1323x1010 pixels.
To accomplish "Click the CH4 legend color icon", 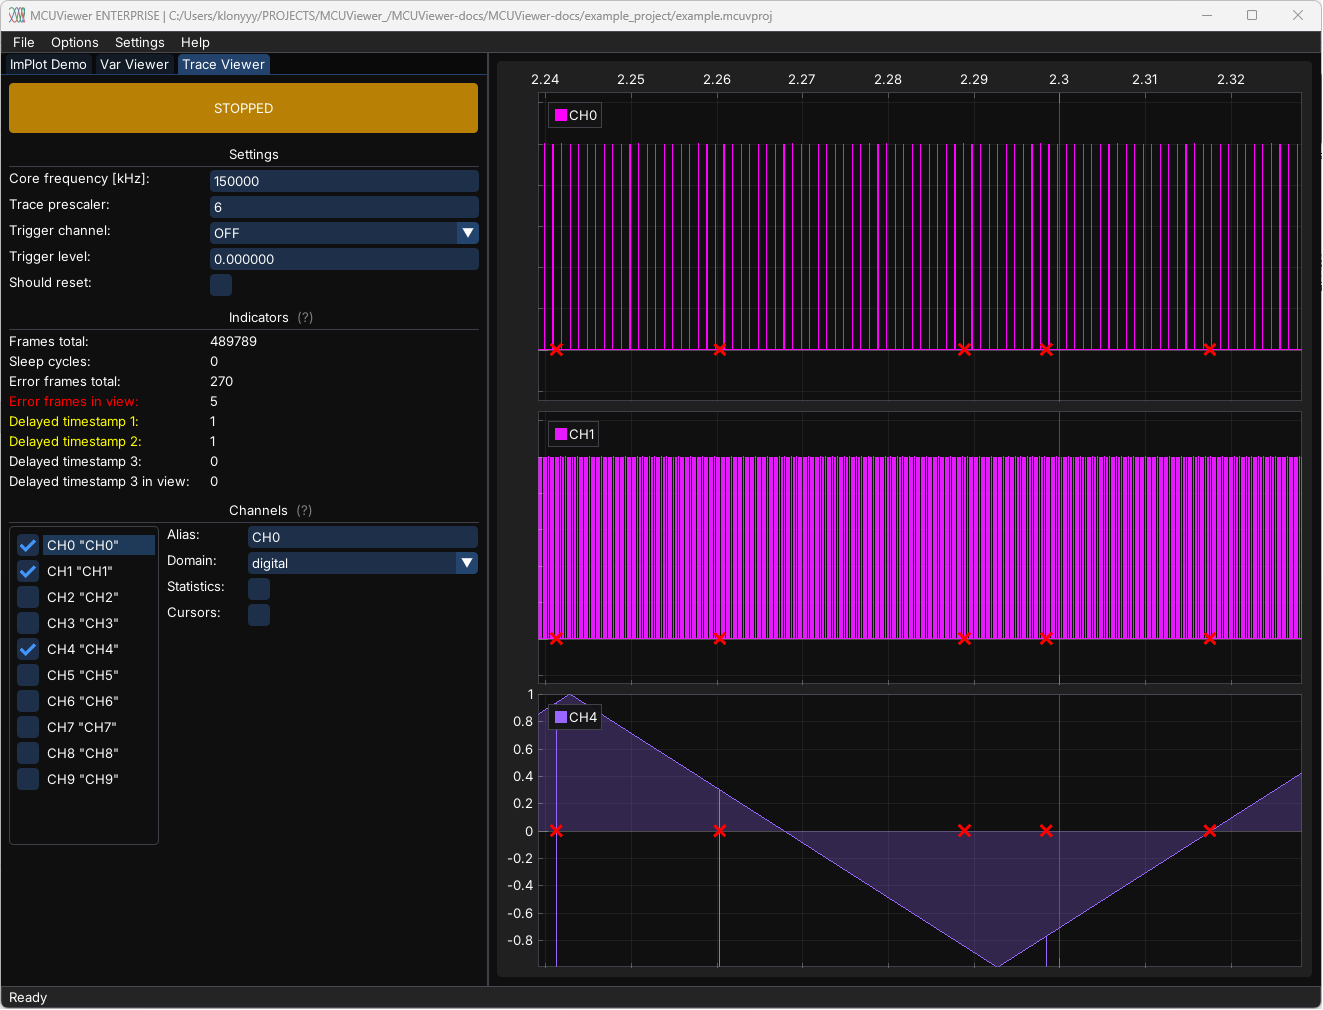I will (561, 718).
